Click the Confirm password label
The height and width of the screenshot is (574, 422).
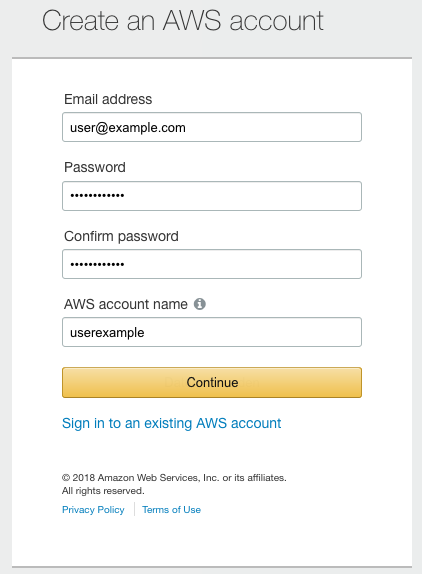click(x=121, y=236)
